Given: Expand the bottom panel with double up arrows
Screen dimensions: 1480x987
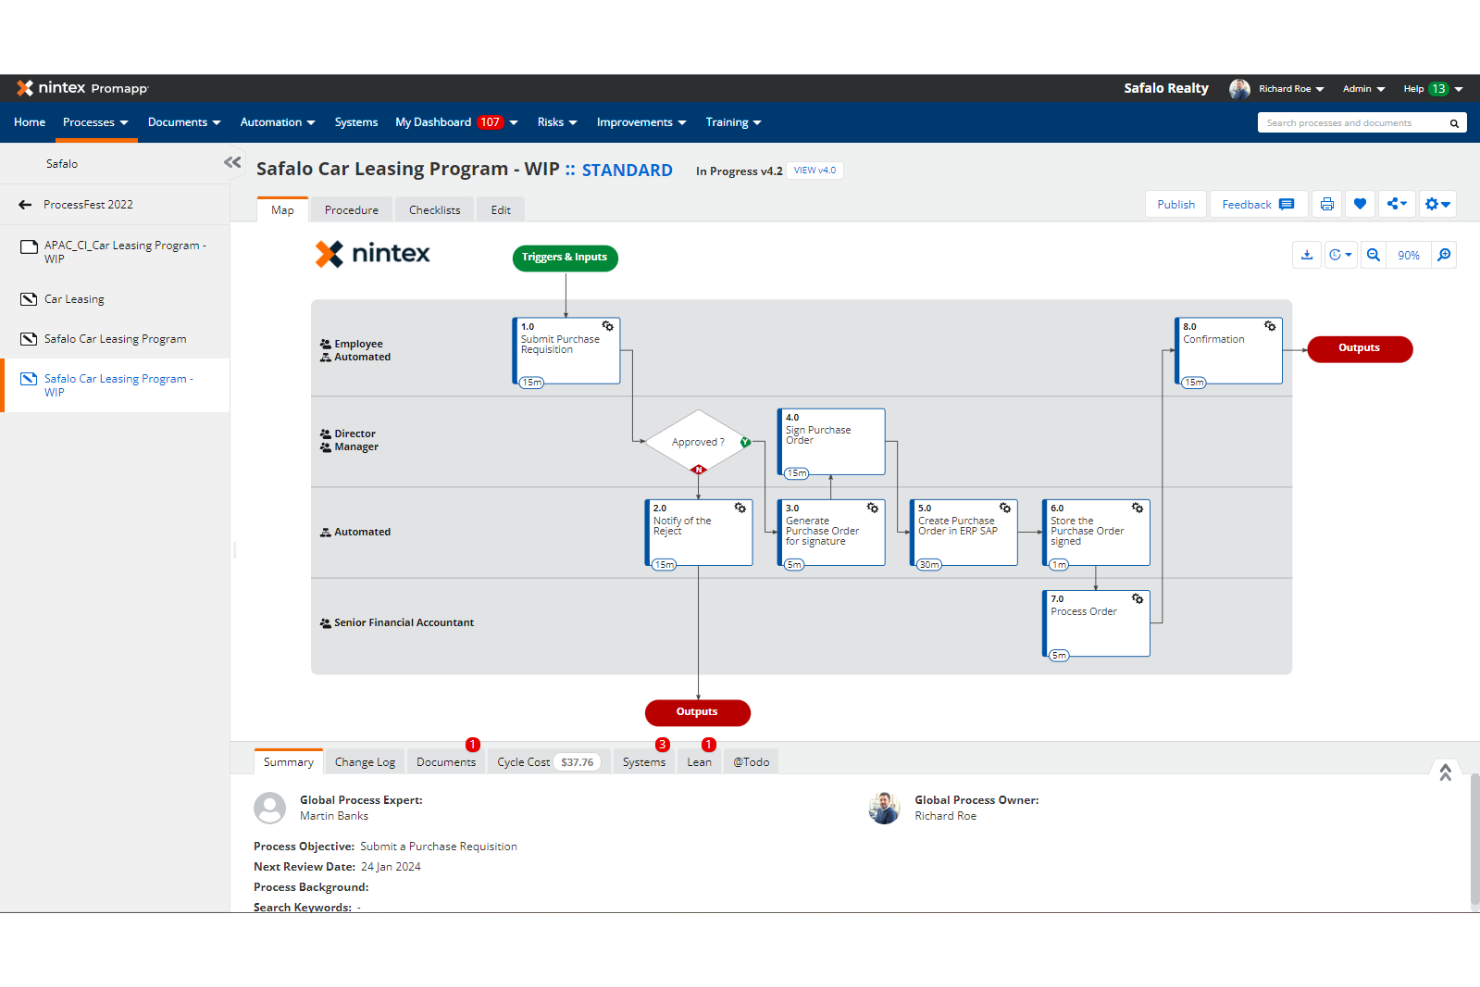Looking at the screenshot, I should click(x=1445, y=772).
